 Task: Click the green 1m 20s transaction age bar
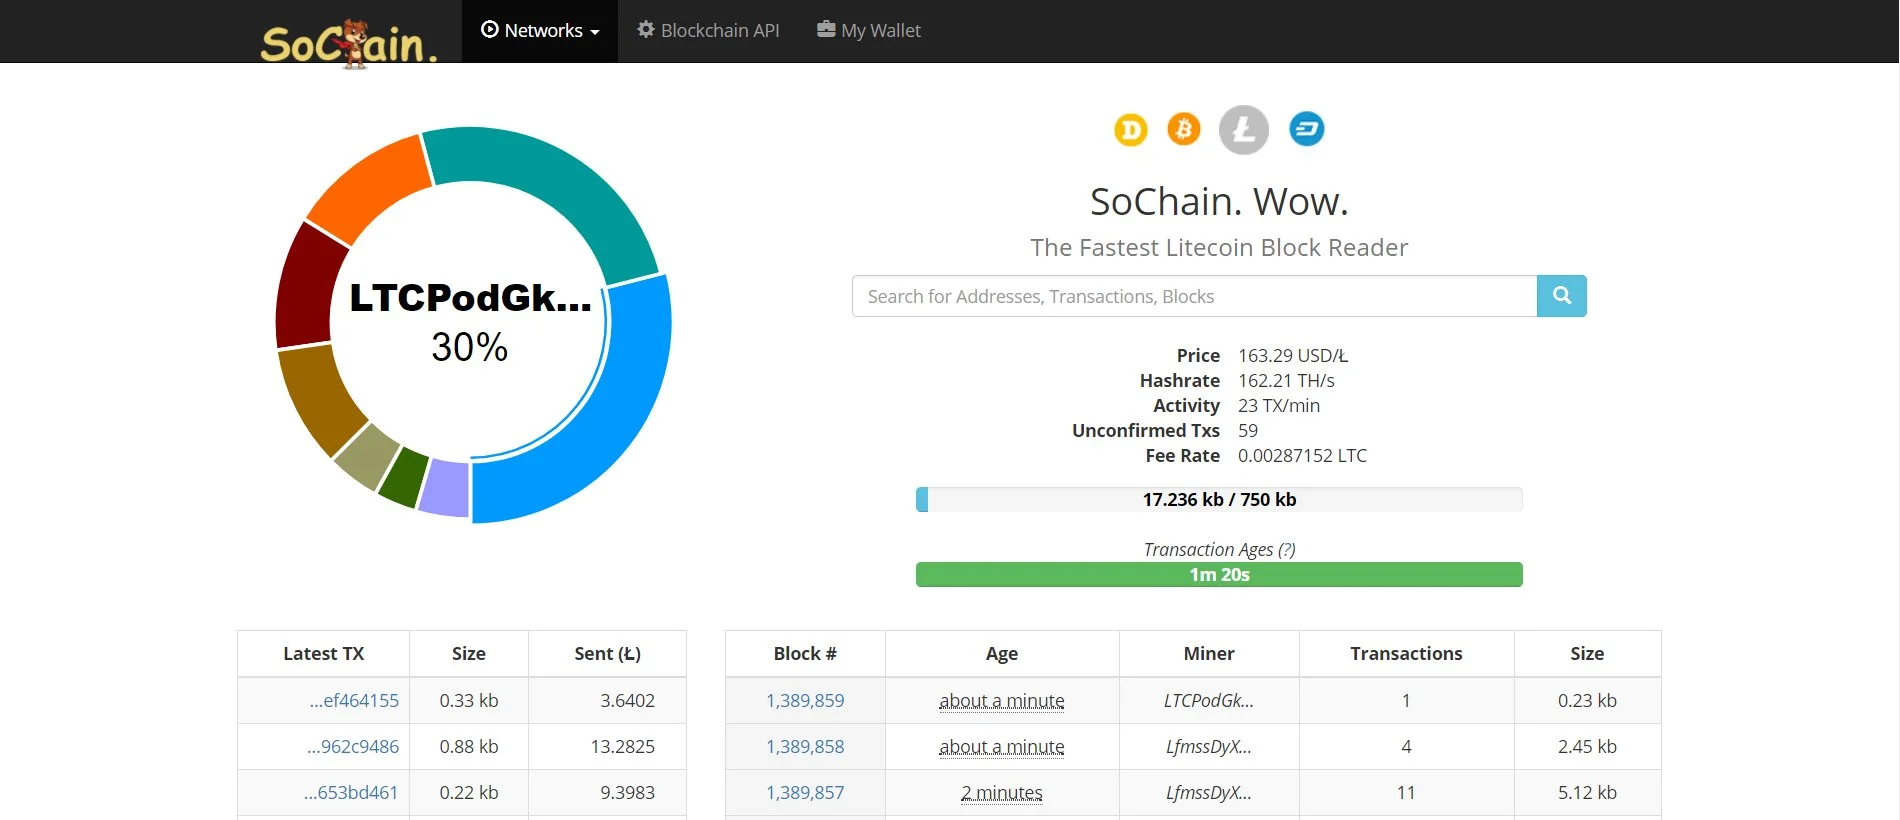pos(1219,574)
